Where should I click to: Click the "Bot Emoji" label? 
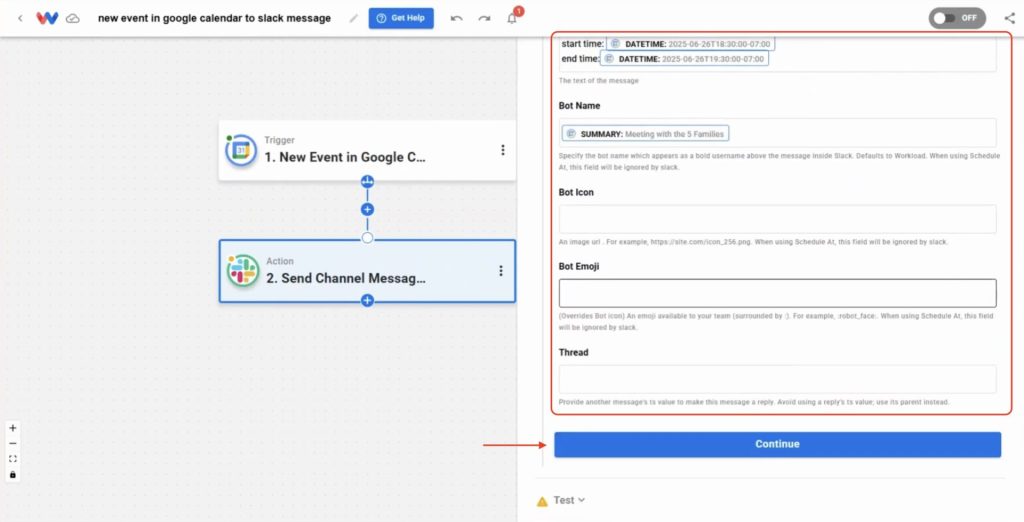(579, 267)
